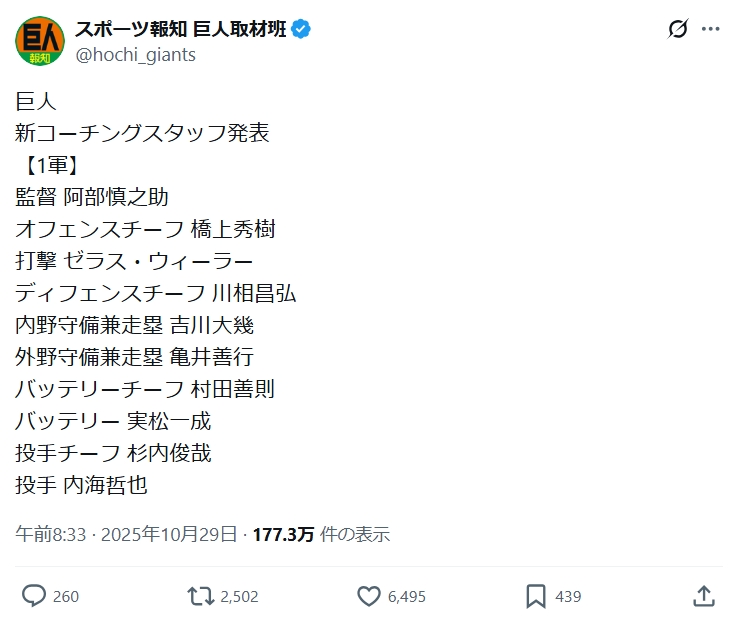
Task: Click the blue verified badge
Action: tap(301, 29)
